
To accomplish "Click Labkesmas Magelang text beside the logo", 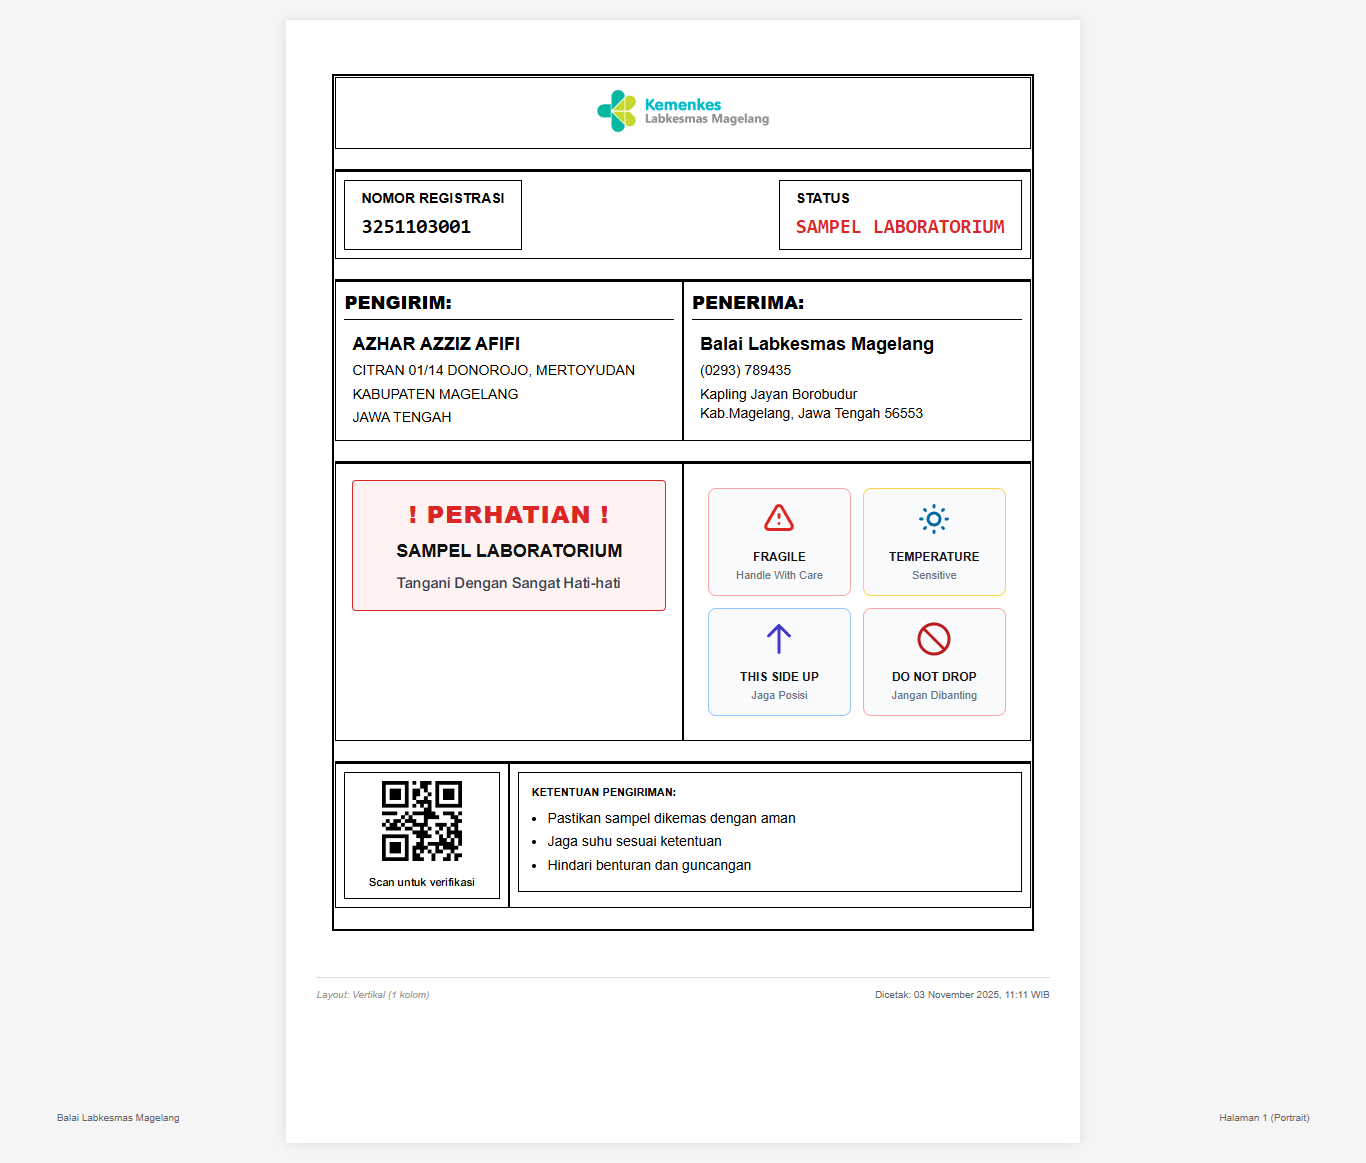I will coord(707,119).
